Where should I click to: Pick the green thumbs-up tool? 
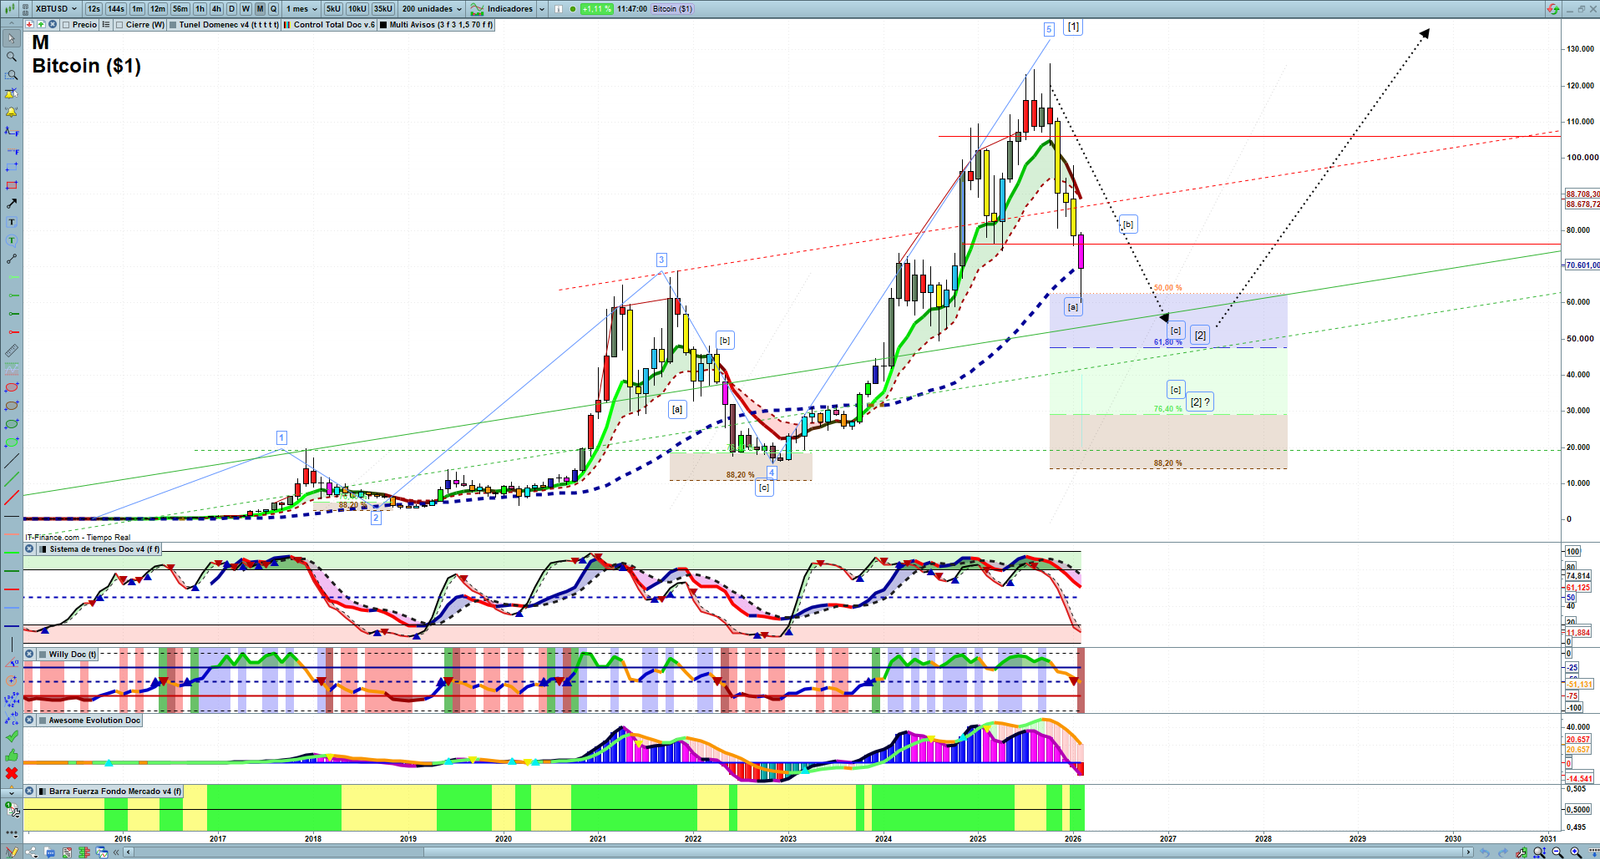tap(12, 755)
